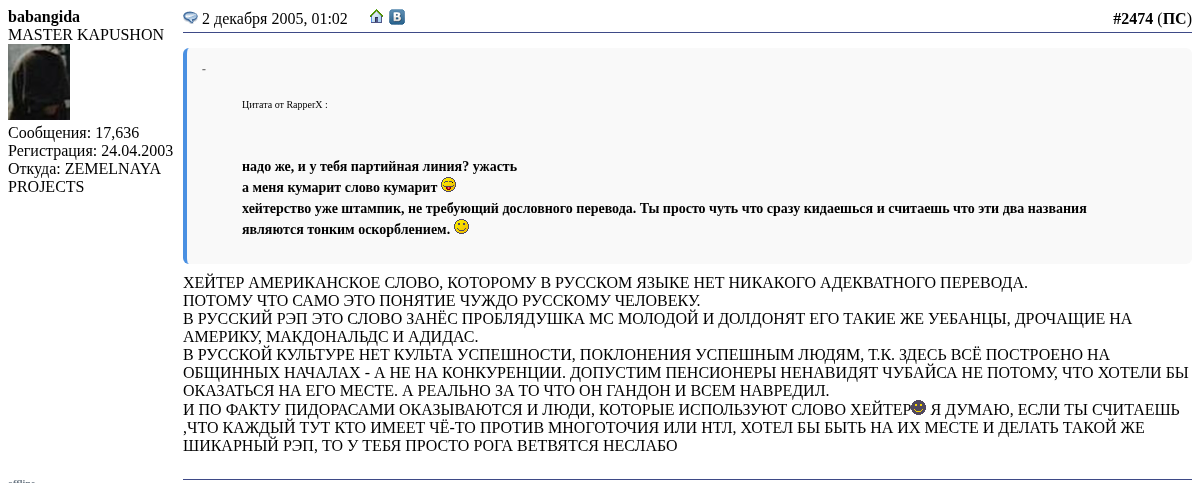The image size is (1200, 483).
Task: Click the MASTER KAPUSHON user title
Action: click(86, 35)
